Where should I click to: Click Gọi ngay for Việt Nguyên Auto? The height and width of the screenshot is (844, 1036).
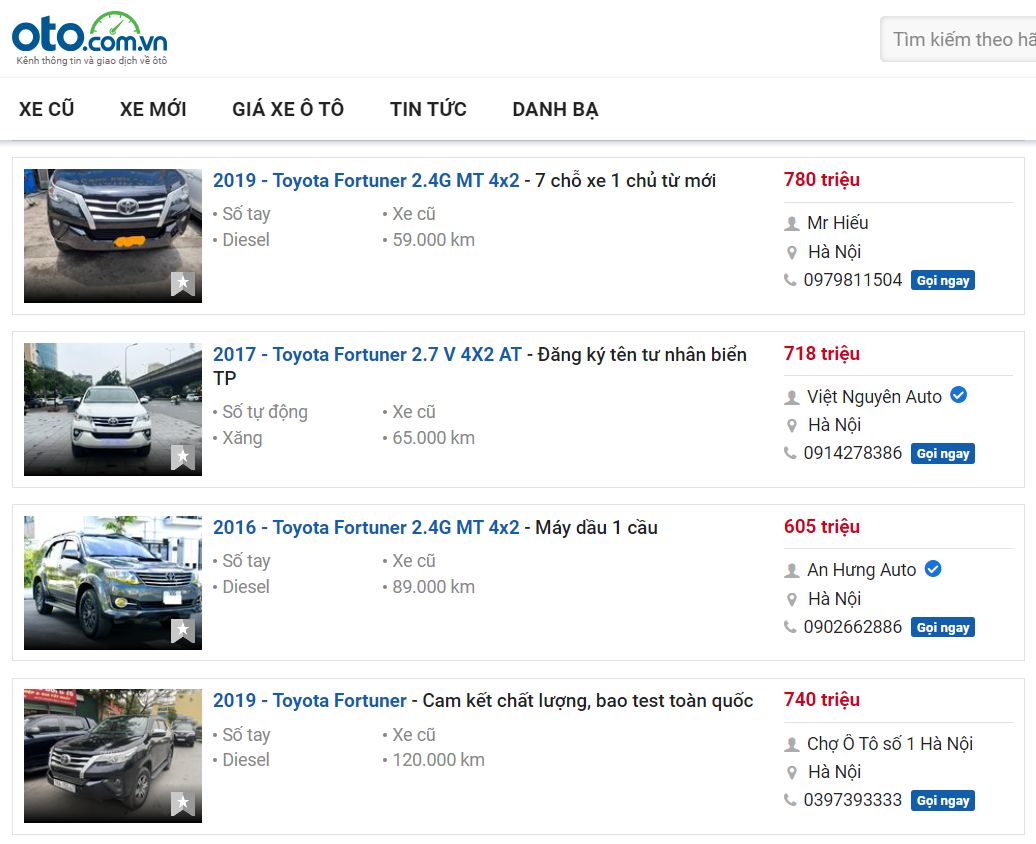943,454
